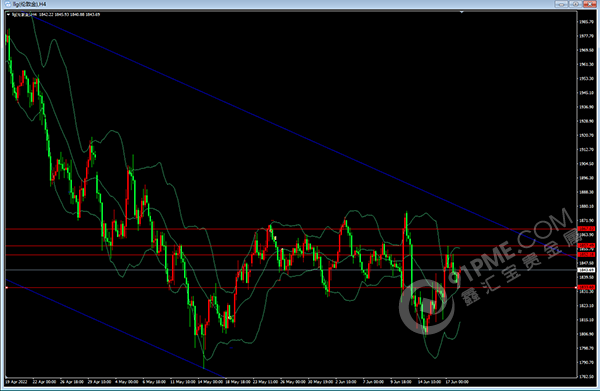
Task: Expand the symbol info triangle above chart
Action: (x=8, y=15)
